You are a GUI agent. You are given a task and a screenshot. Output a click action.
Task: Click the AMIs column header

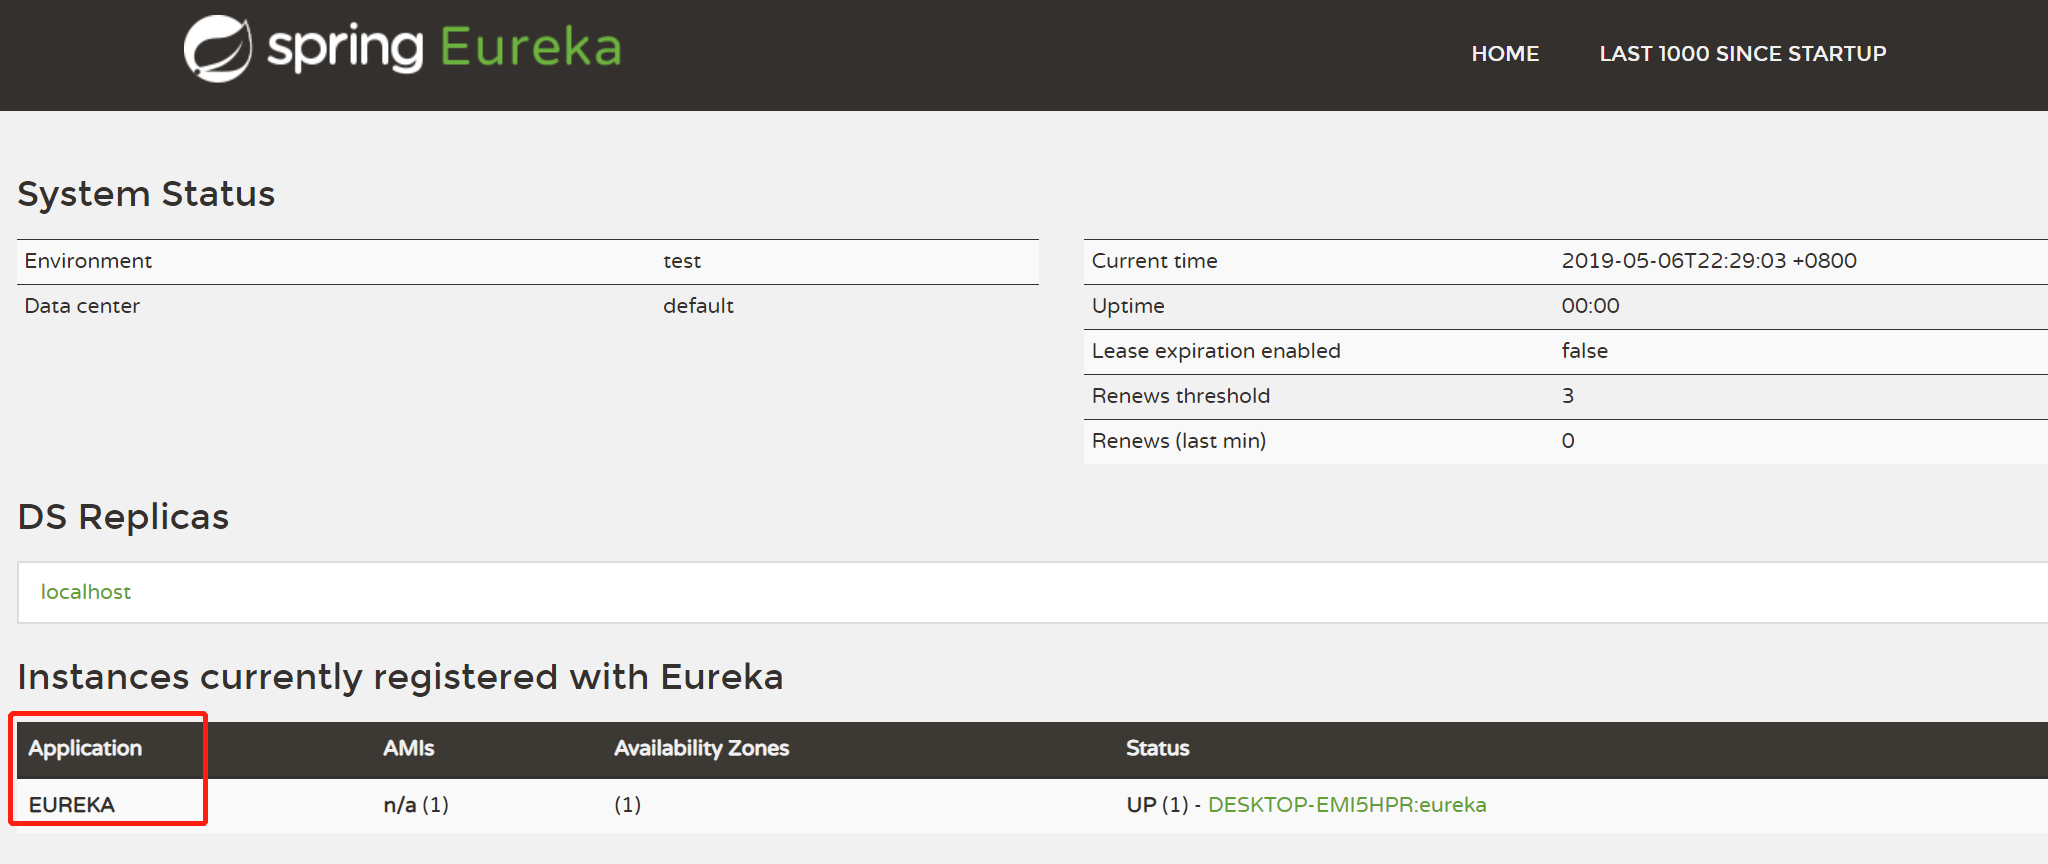point(409,748)
